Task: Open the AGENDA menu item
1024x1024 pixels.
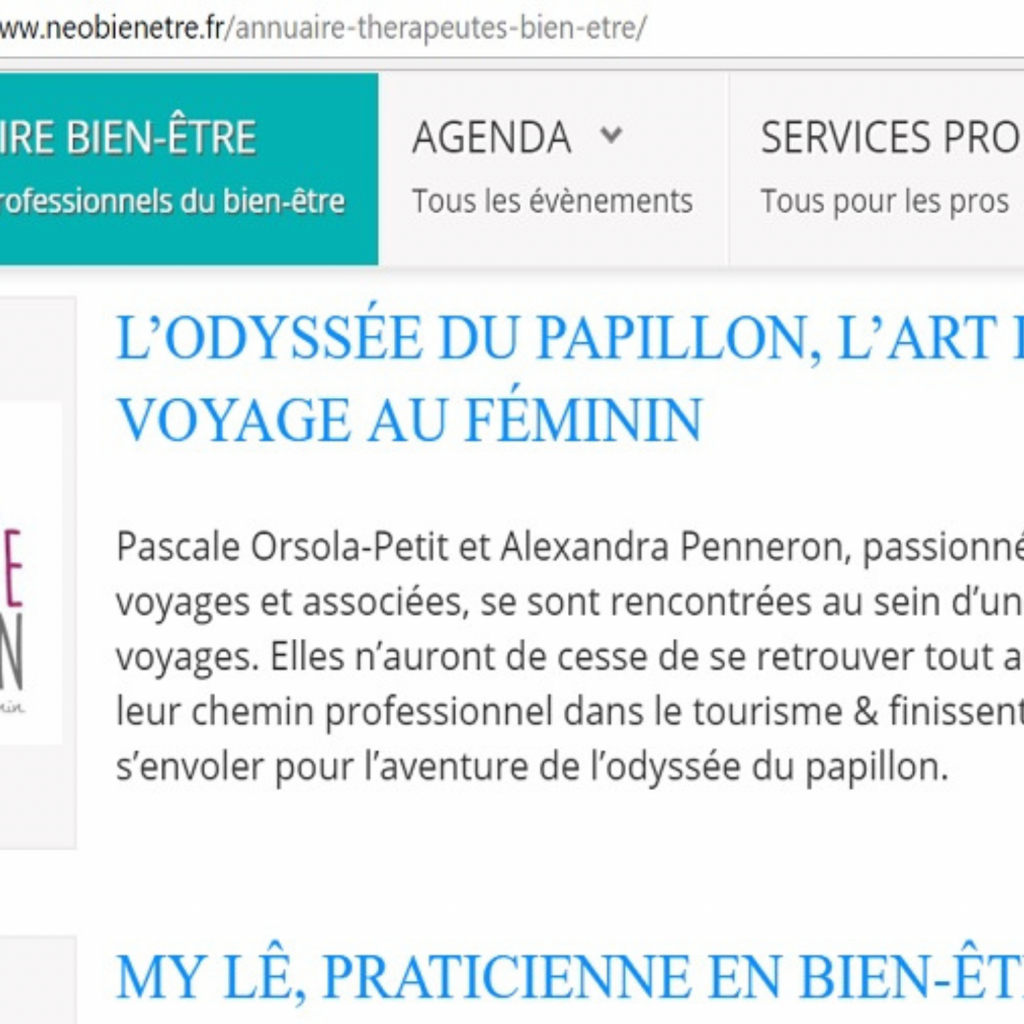Action: 492,137
